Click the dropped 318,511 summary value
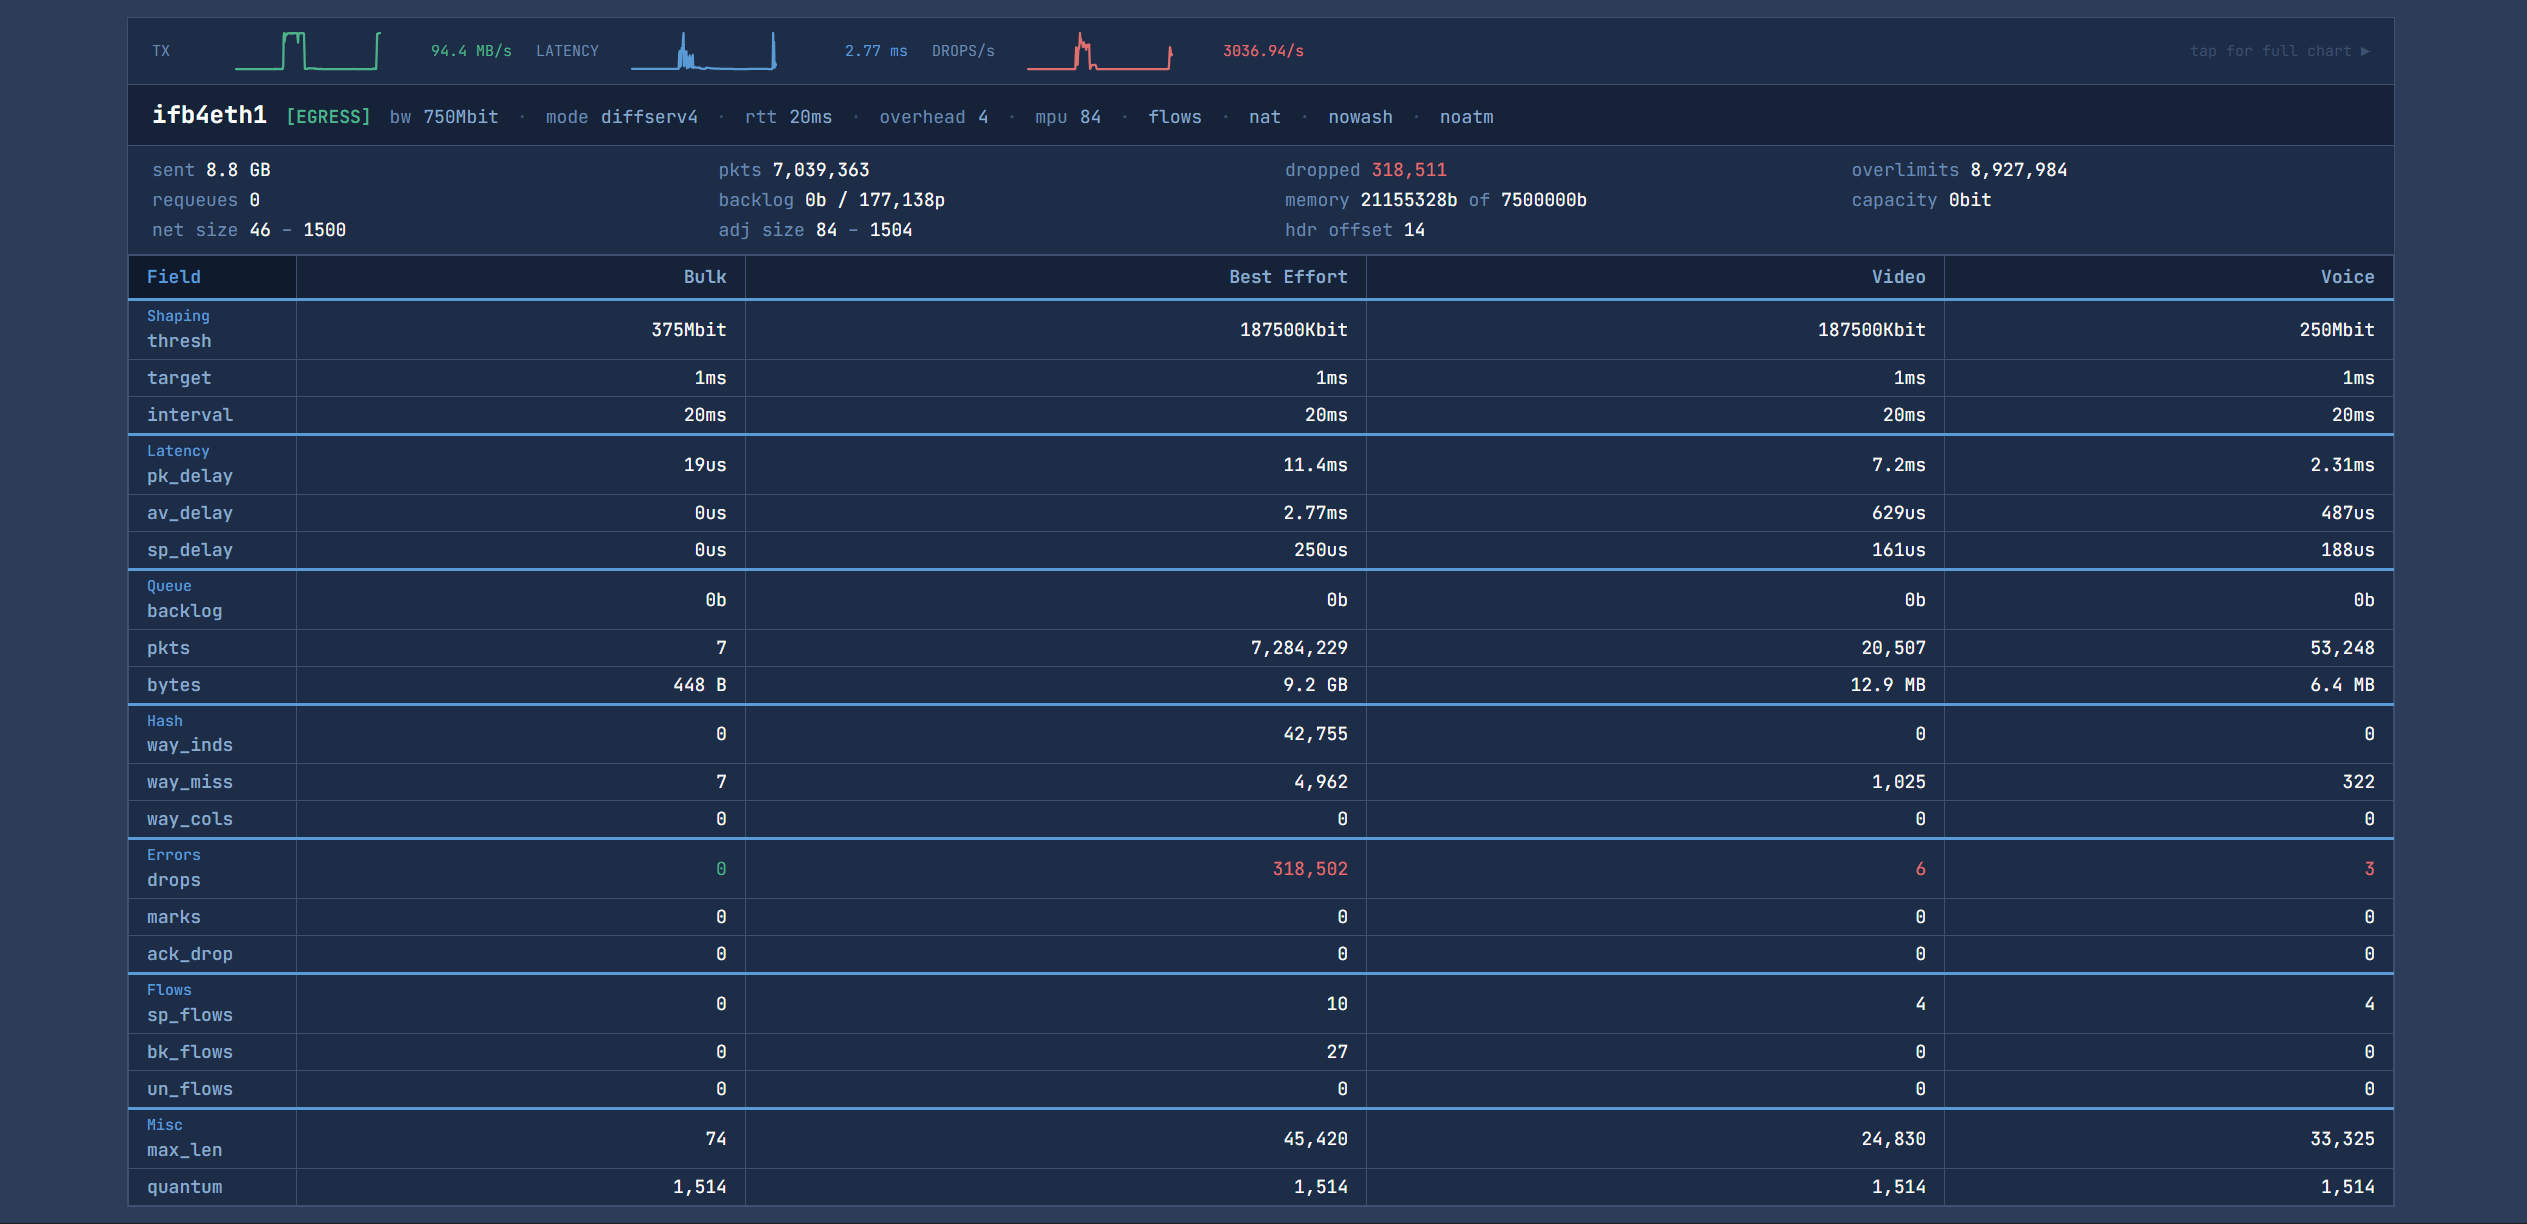 point(1408,170)
